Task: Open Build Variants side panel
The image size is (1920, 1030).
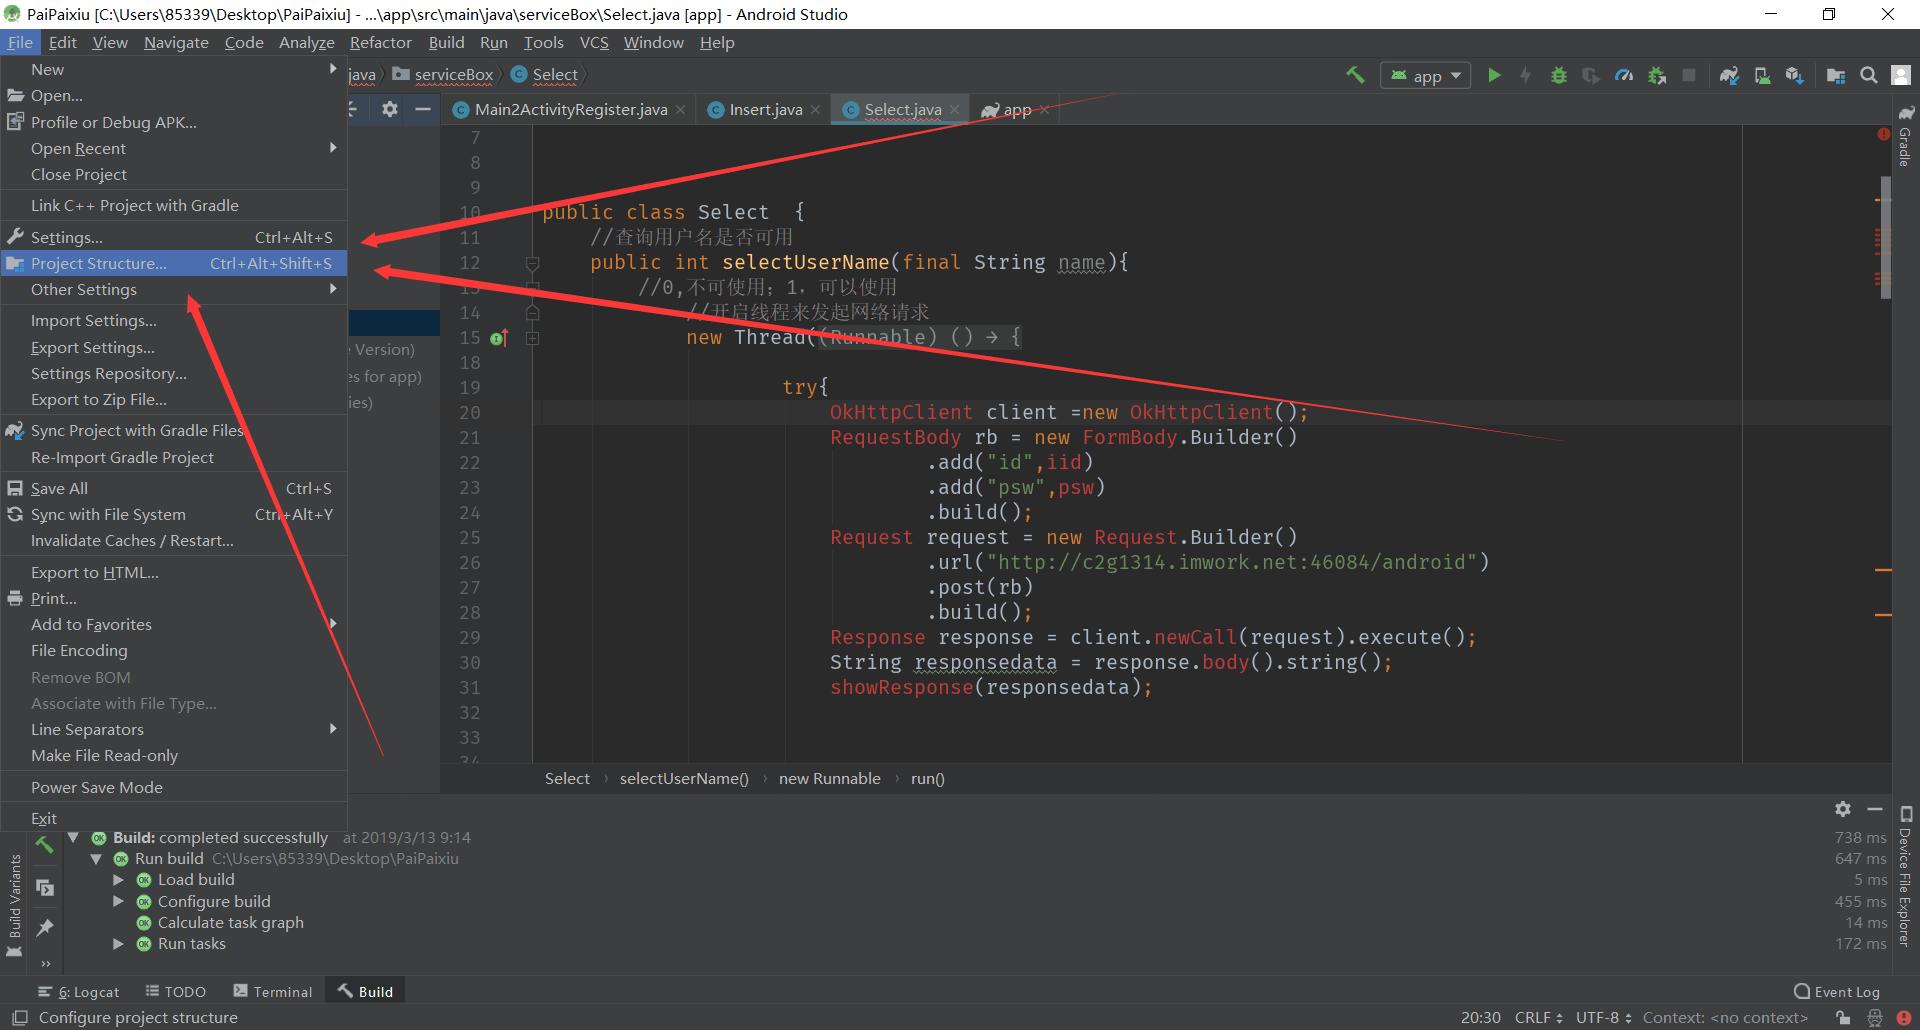Action: [14, 904]
